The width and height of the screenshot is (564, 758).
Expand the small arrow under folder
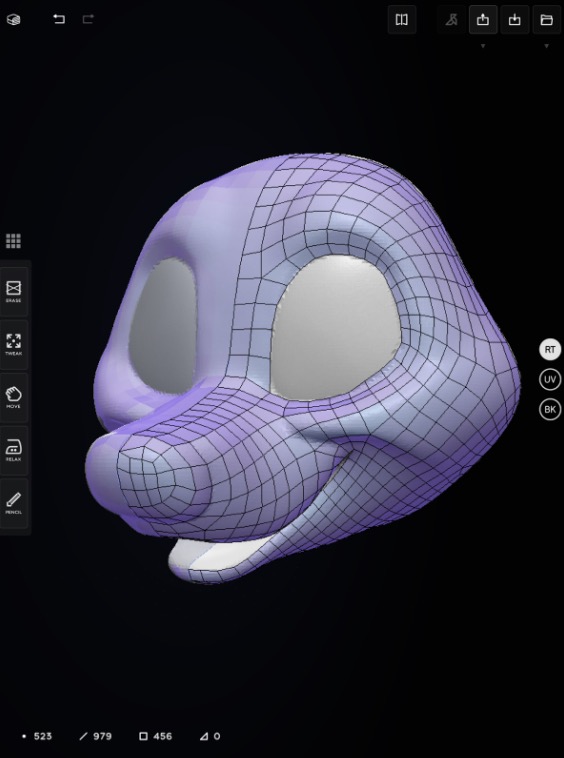[x=547, y=46]
